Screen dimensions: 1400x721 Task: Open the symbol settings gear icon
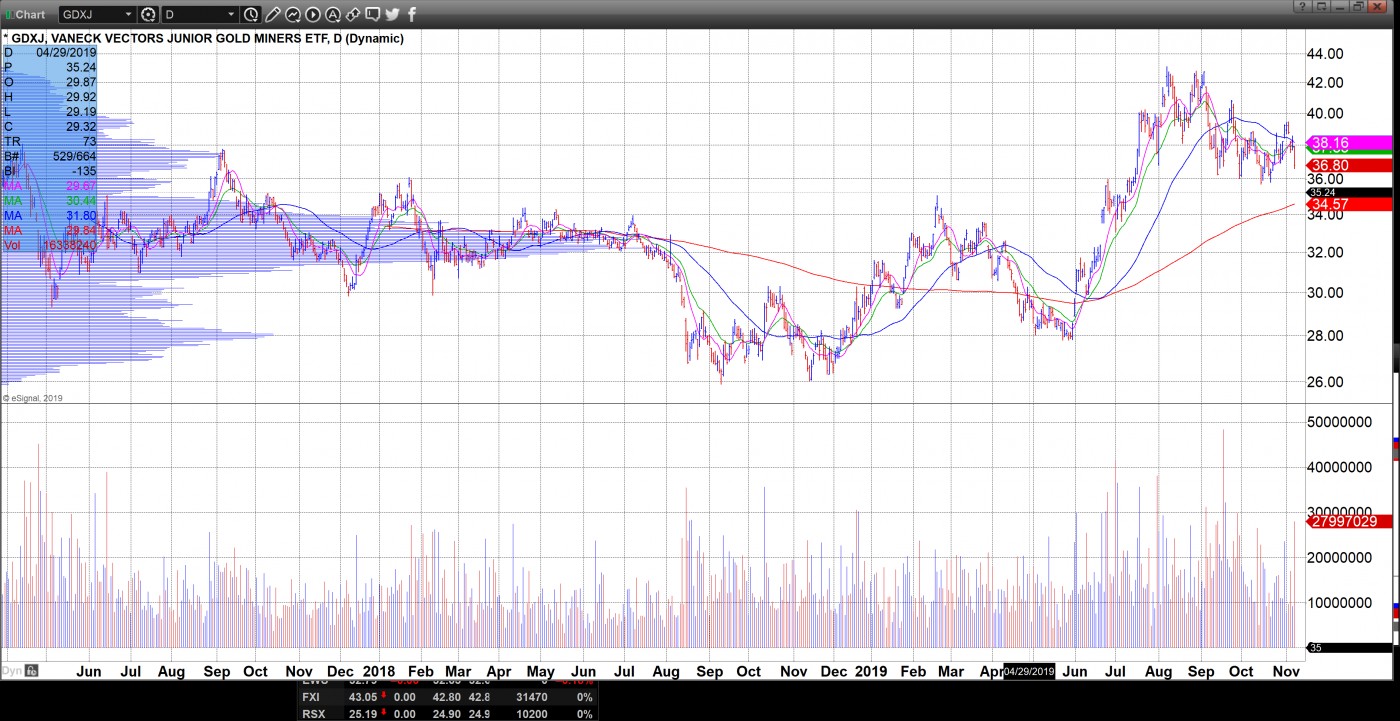point(149,15)
